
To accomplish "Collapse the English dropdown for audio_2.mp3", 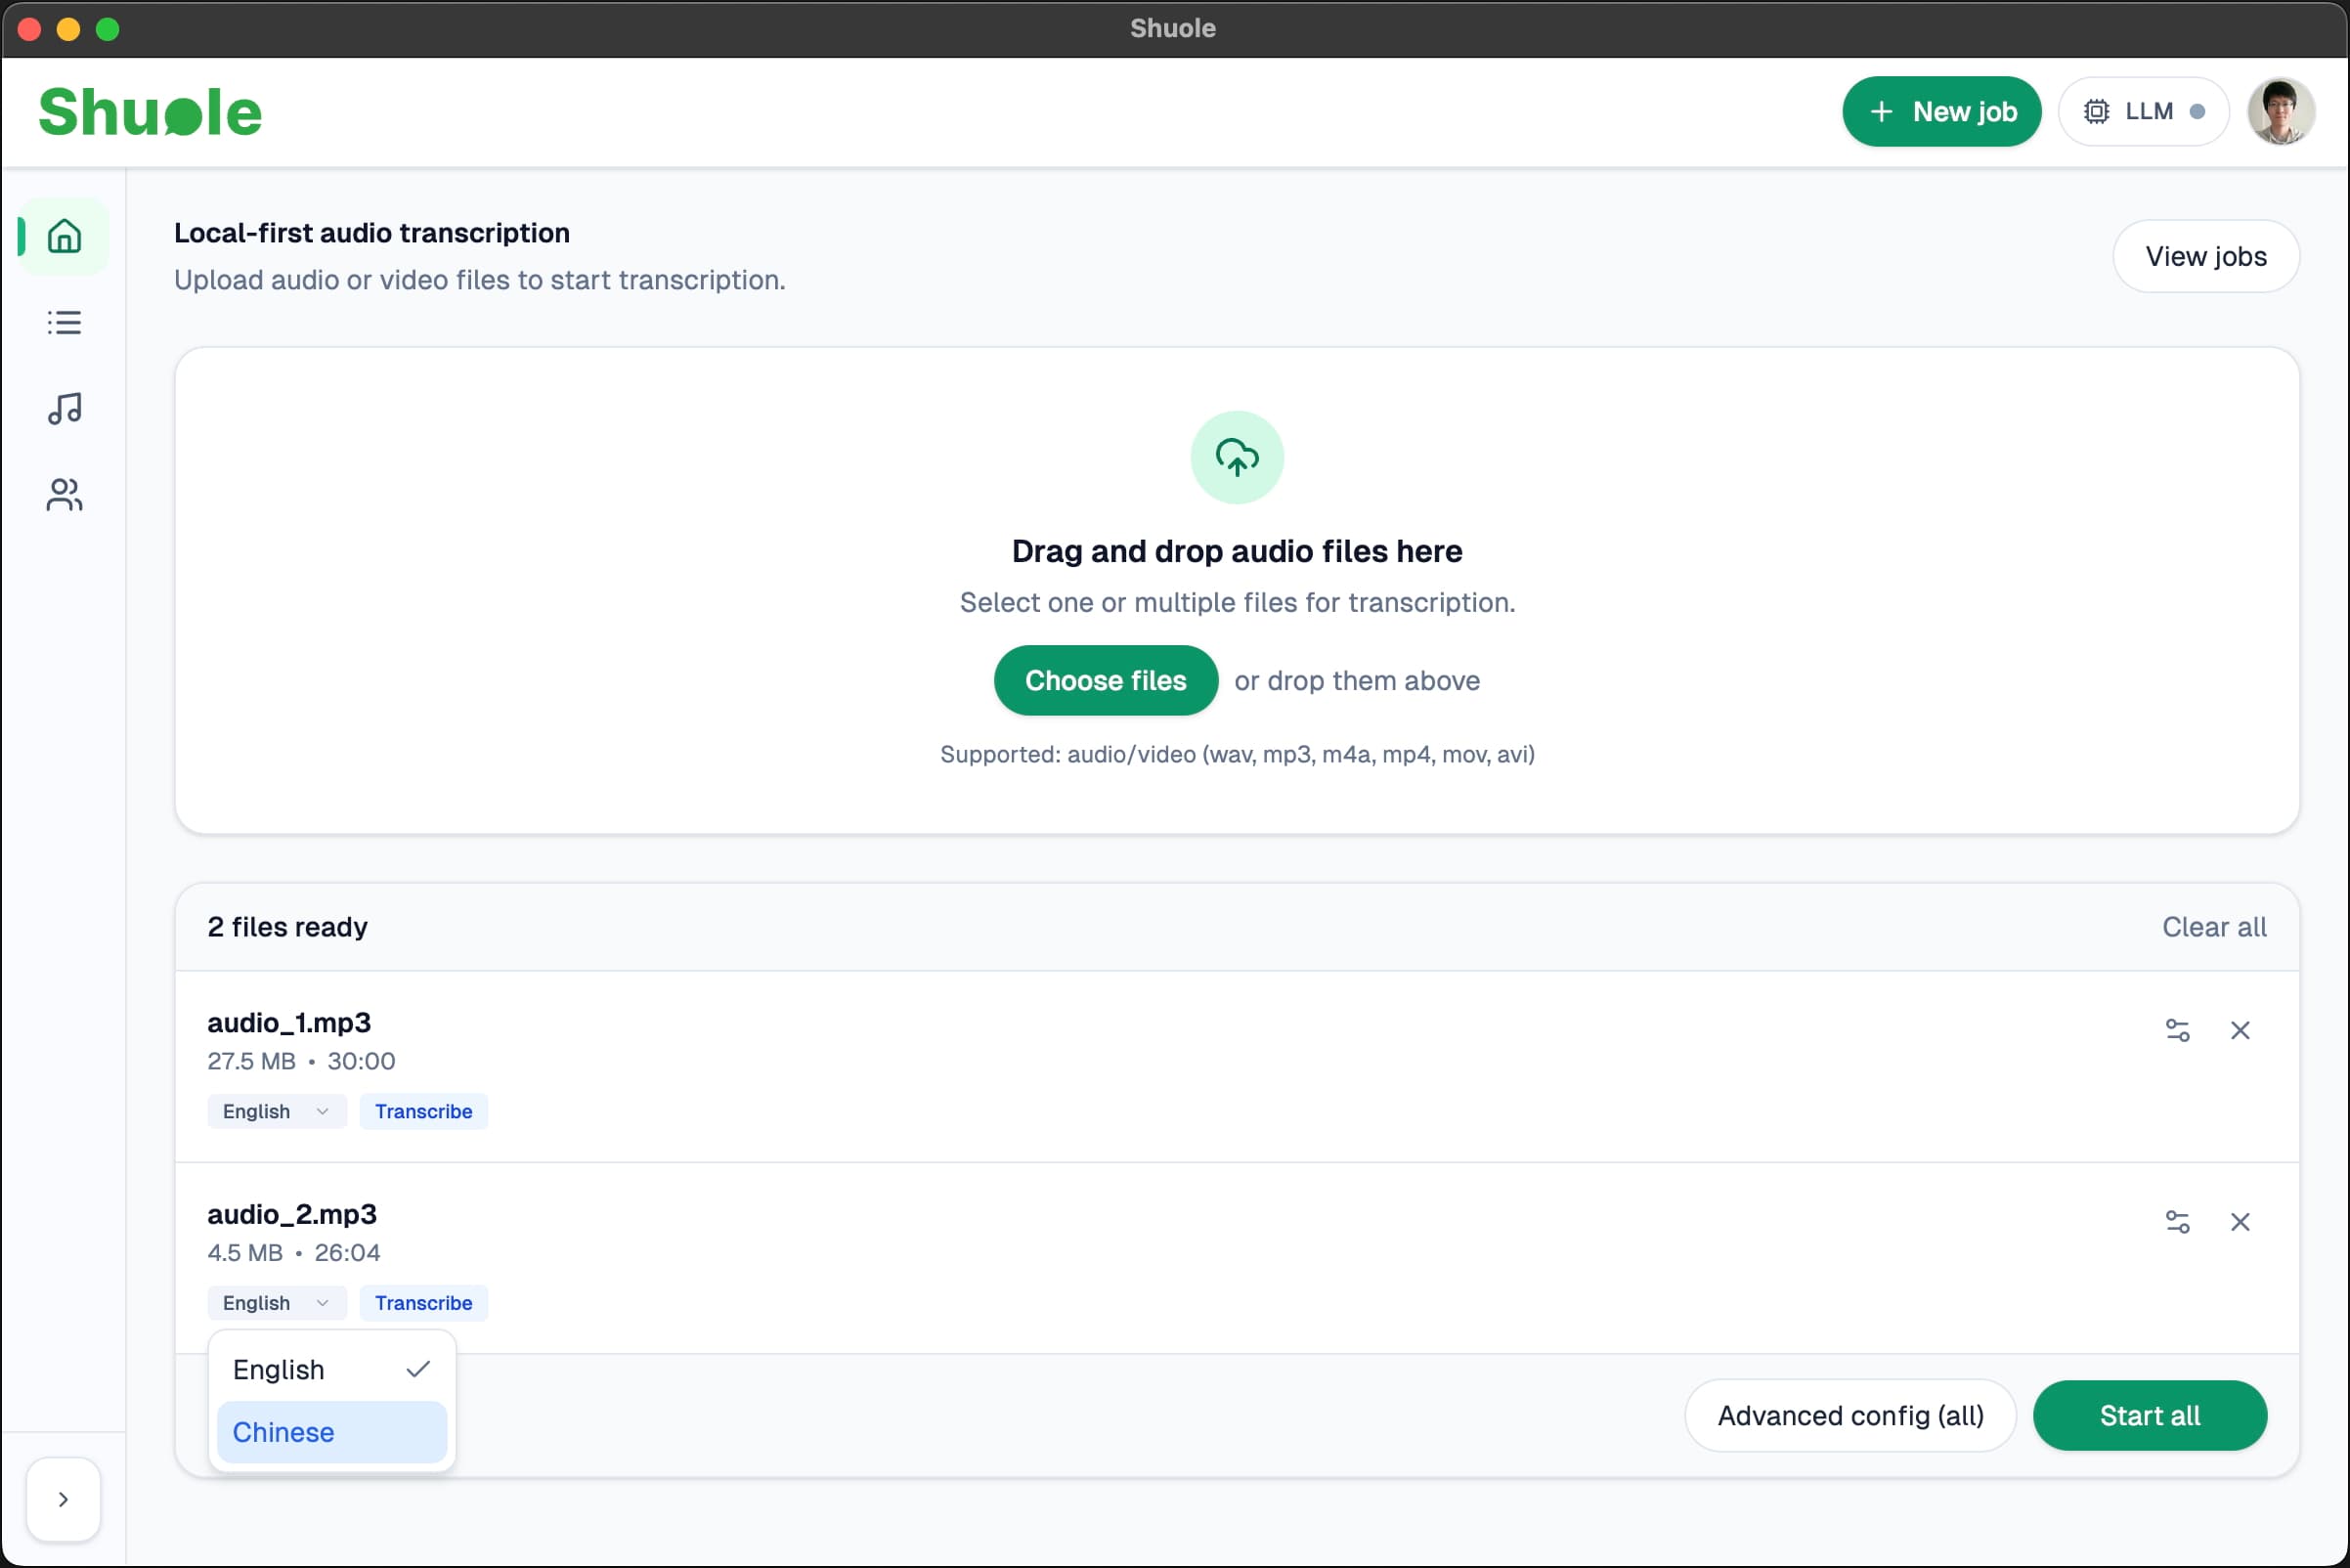I will click(276, 1302).
